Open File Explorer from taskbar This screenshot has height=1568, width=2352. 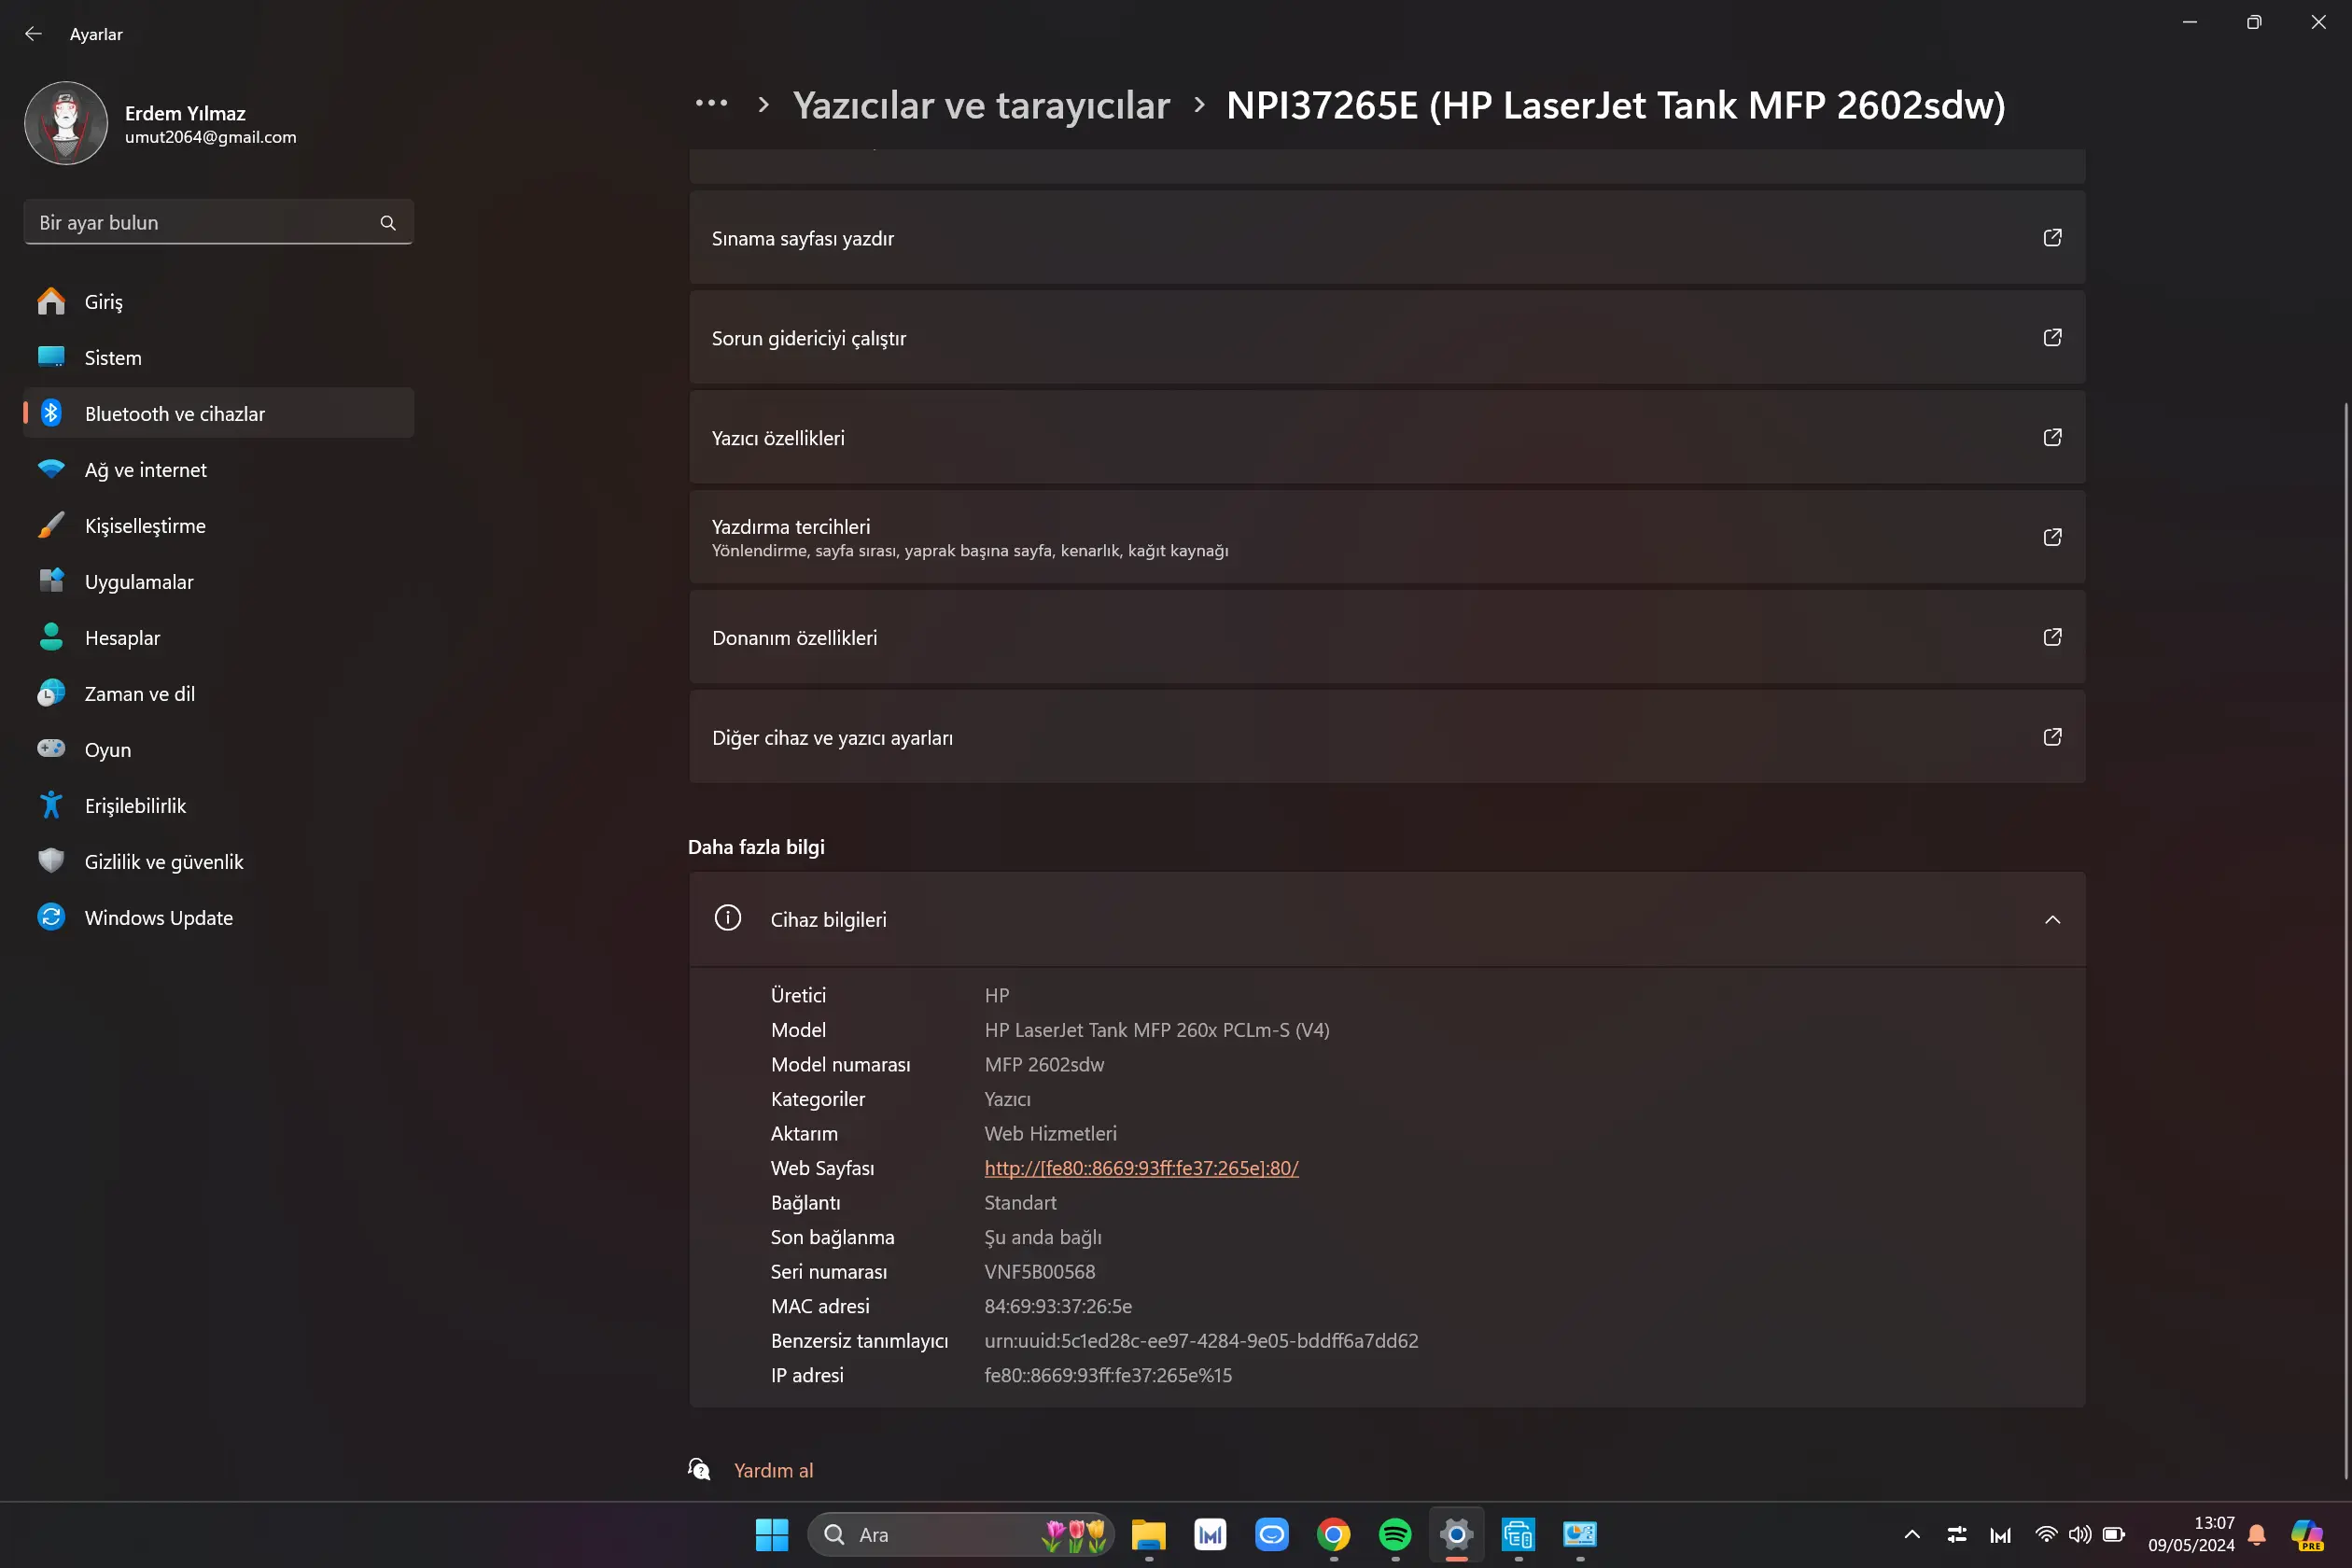pos(1148,1535)
